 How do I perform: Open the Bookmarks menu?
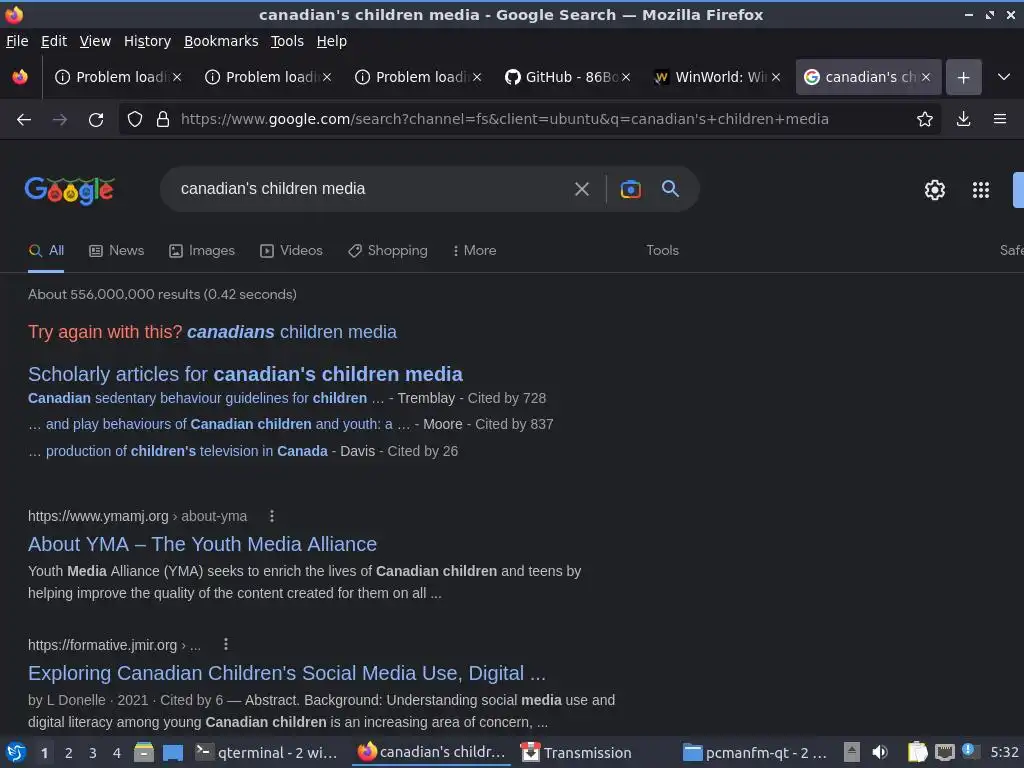[x=221, y=41]
